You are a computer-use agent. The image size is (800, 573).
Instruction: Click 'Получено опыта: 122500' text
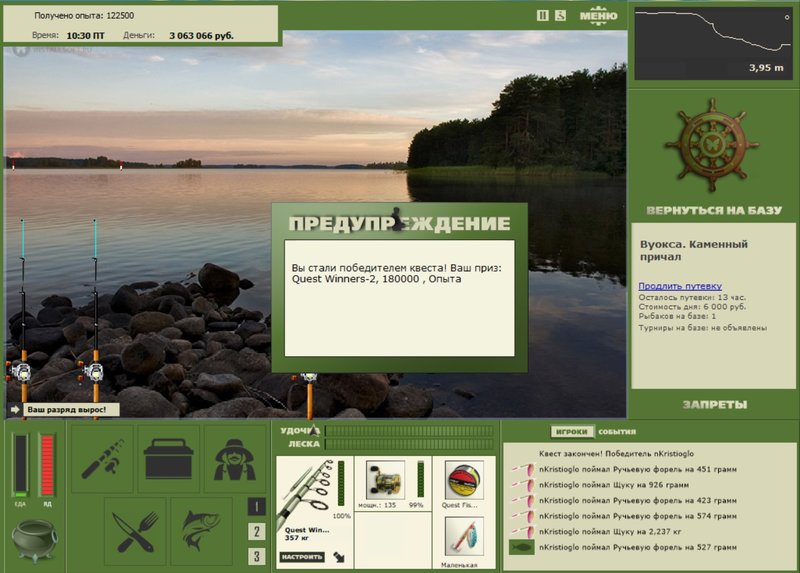(84, 15)
